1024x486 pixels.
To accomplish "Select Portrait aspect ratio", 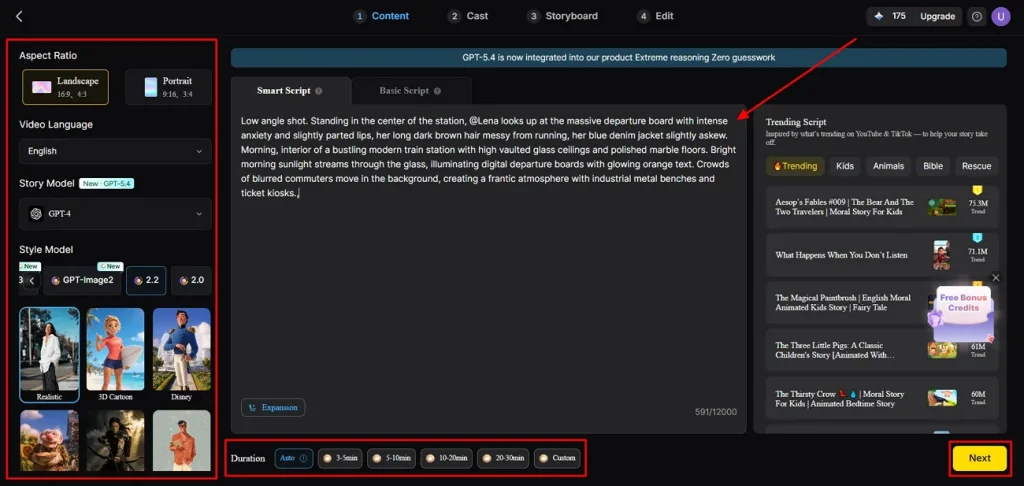I will [x=168, y=87].
